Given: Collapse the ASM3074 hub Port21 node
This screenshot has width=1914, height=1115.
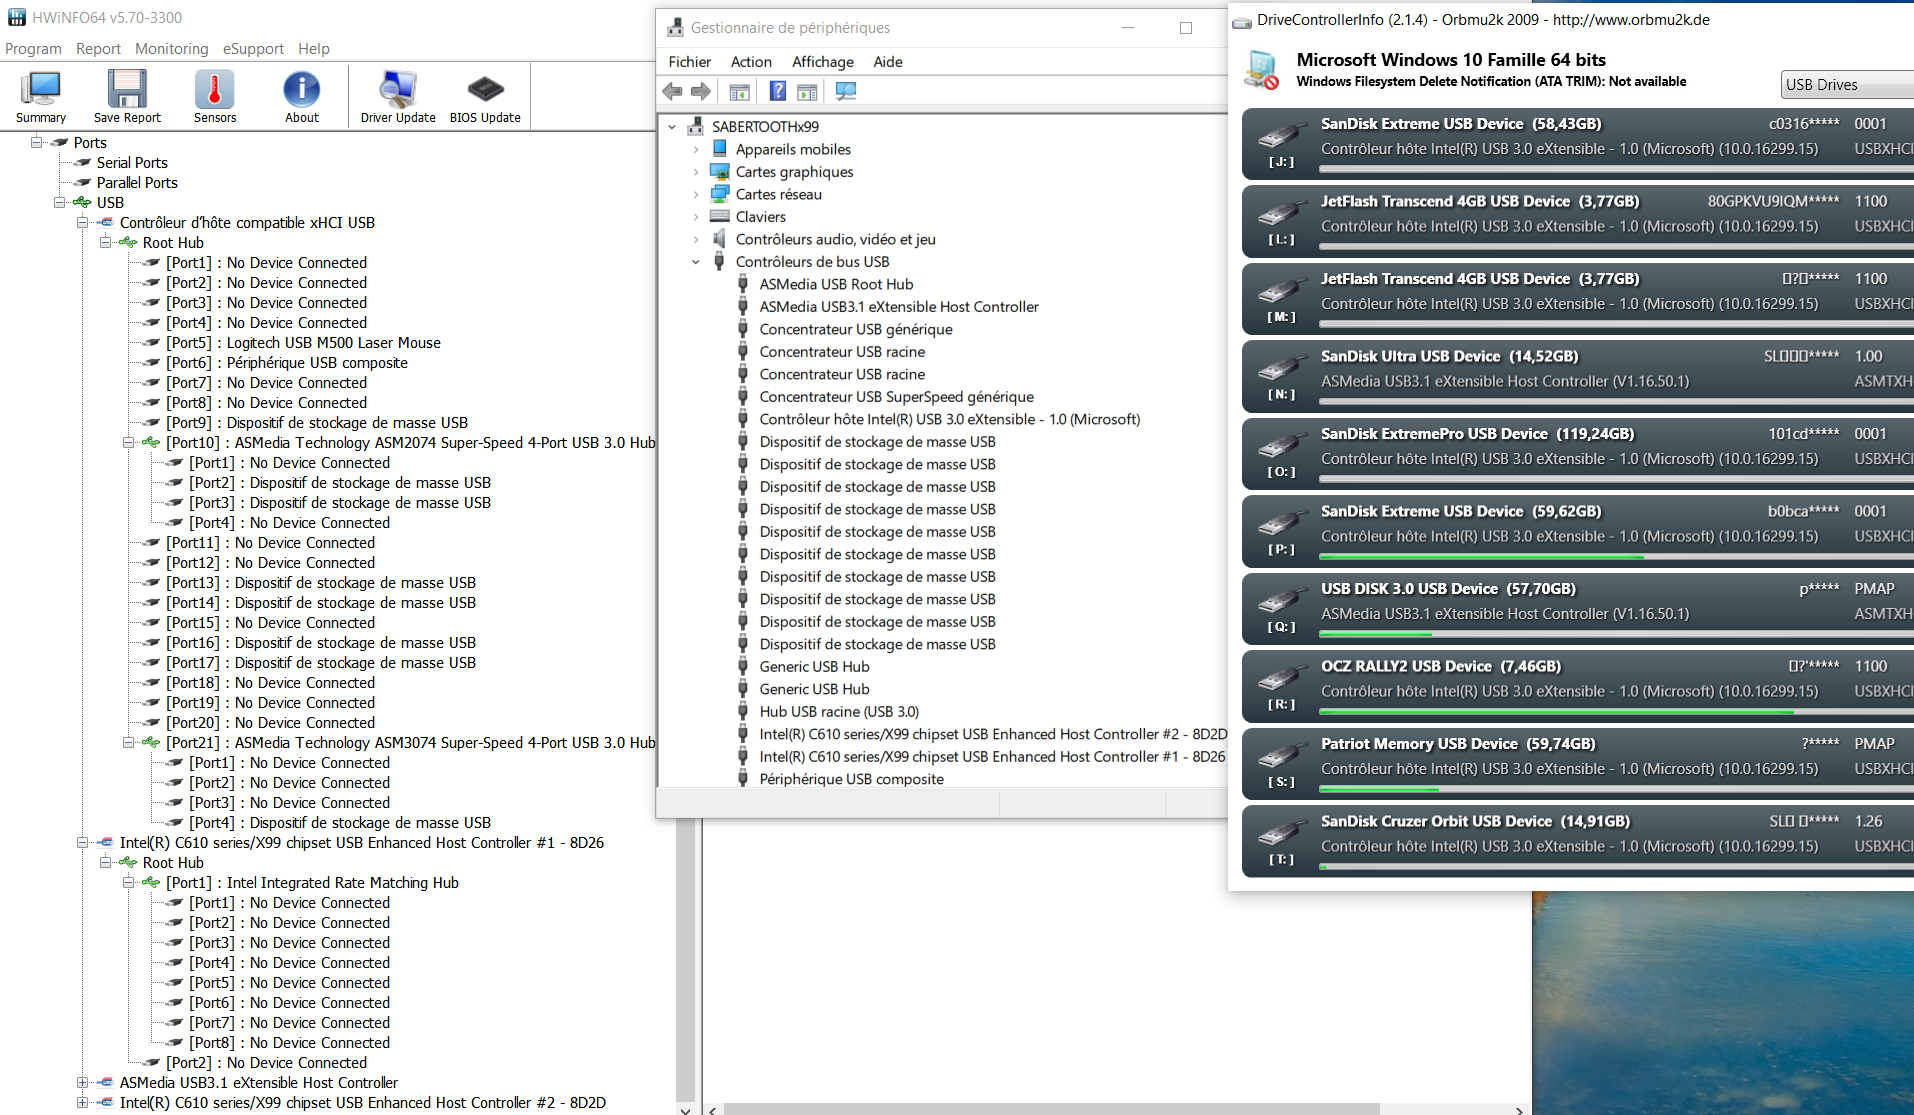Looking at the screenshot, I should [129, 742].
